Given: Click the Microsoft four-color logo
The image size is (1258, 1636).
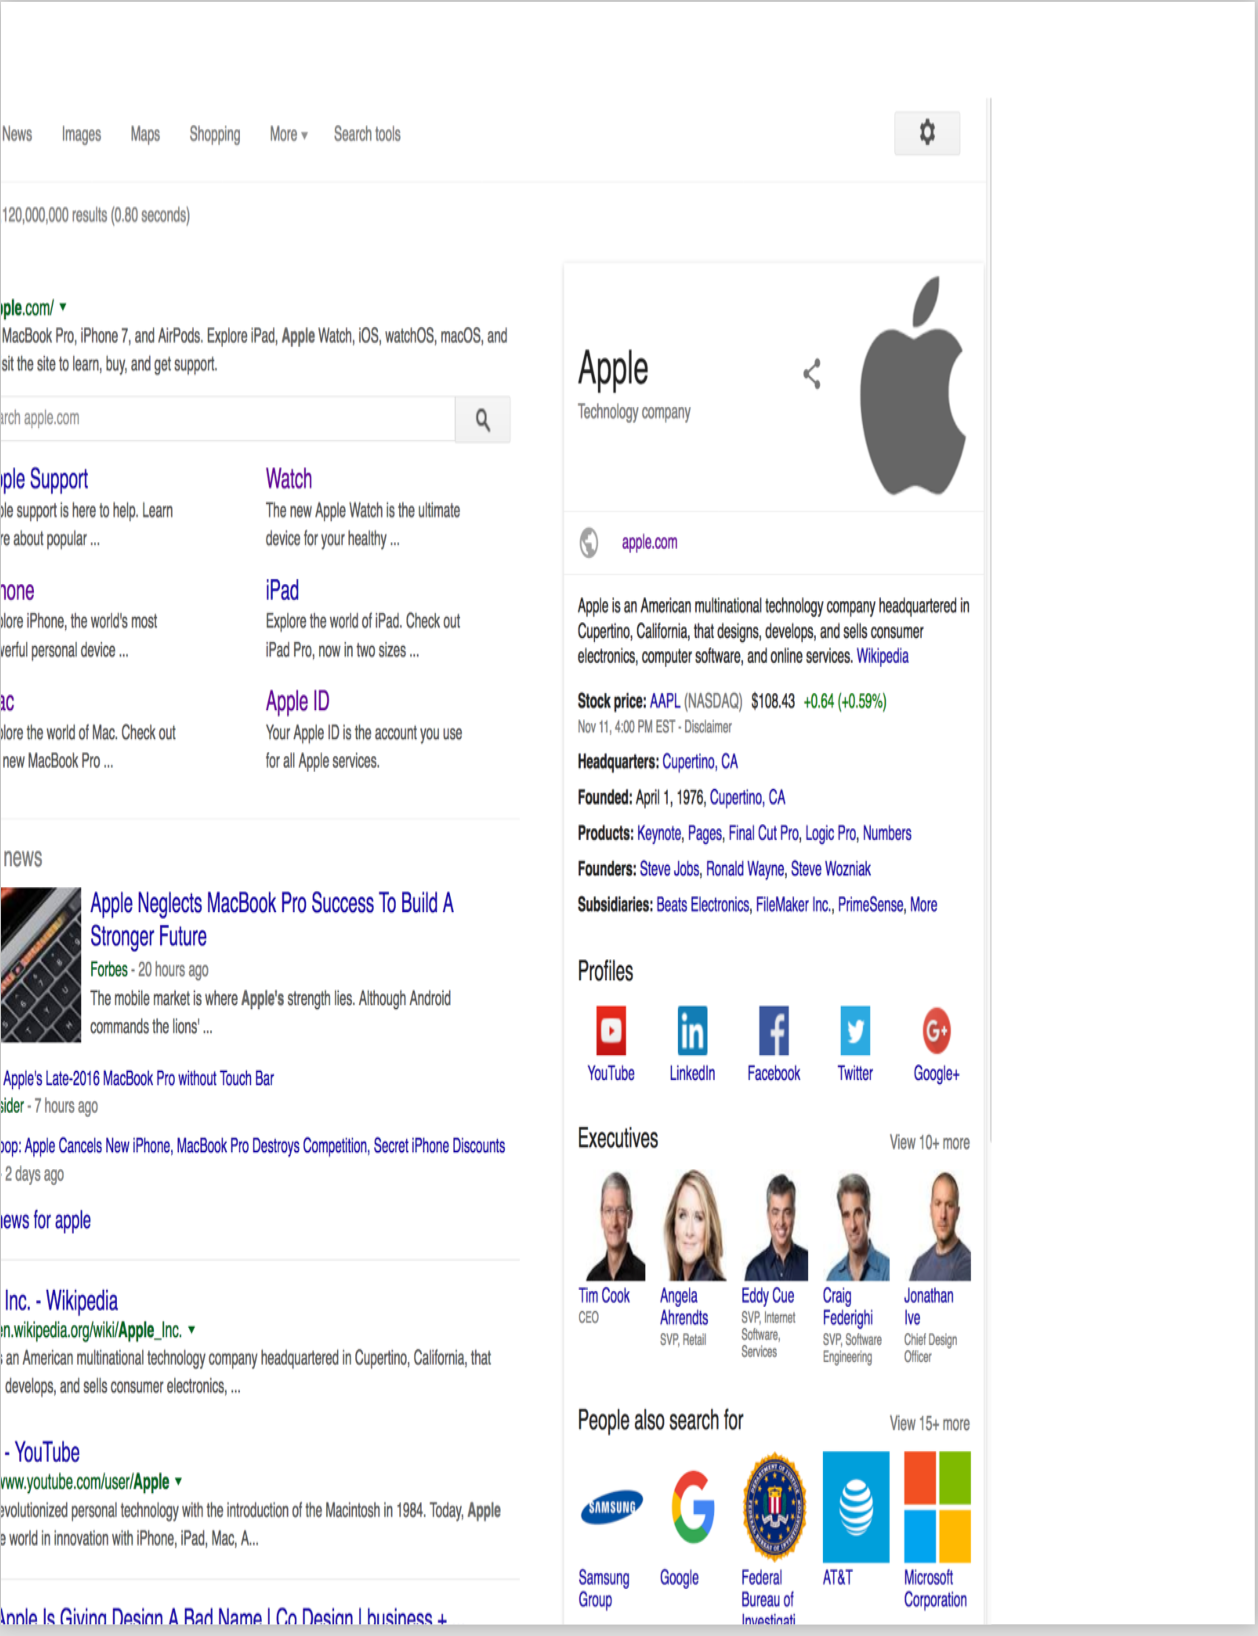Looking at the screenshot, I should [x=937, y=1507].
